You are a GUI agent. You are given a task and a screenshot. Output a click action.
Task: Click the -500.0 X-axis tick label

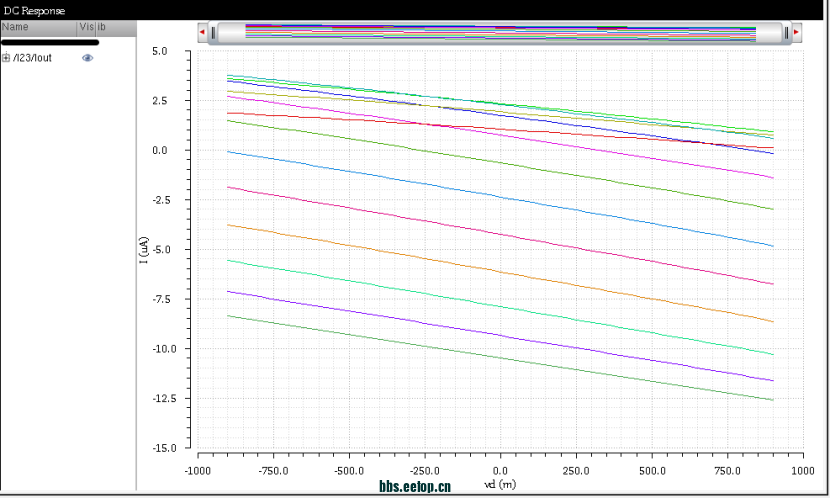[349, 471]
